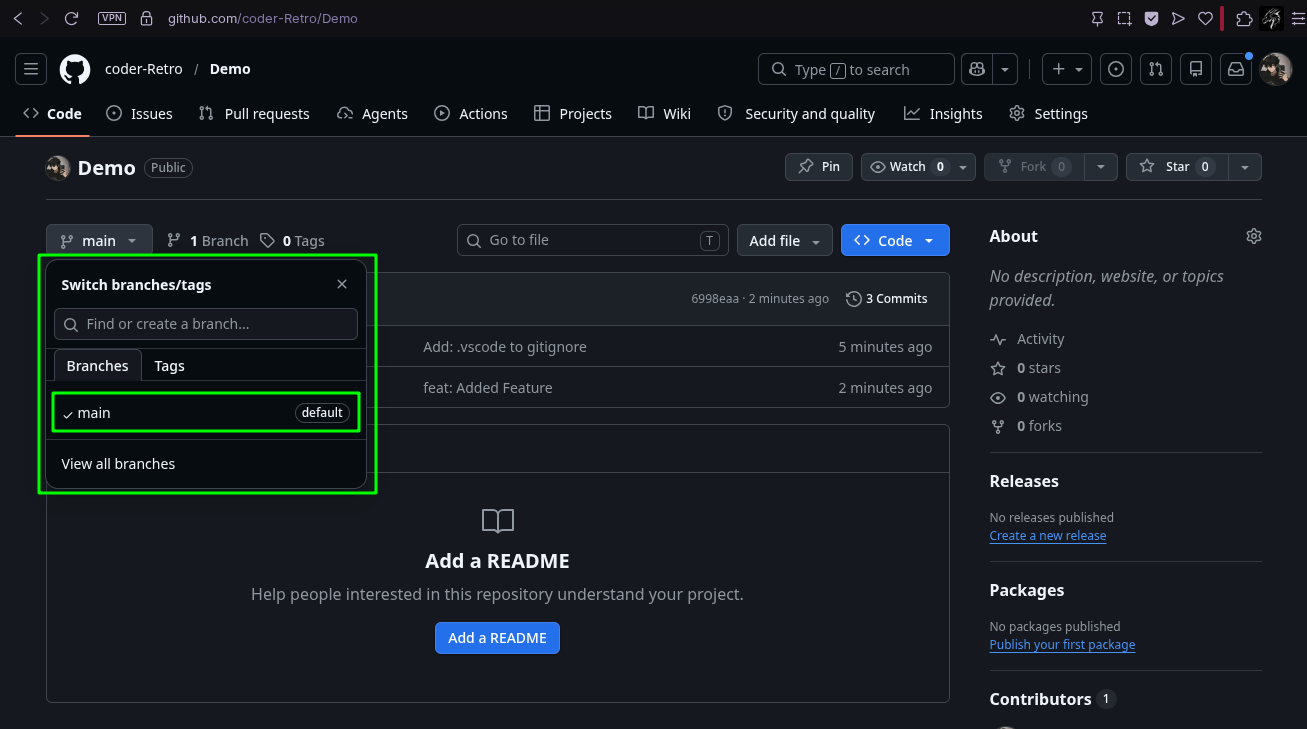Pin the Demo repository

pos(819,167)
